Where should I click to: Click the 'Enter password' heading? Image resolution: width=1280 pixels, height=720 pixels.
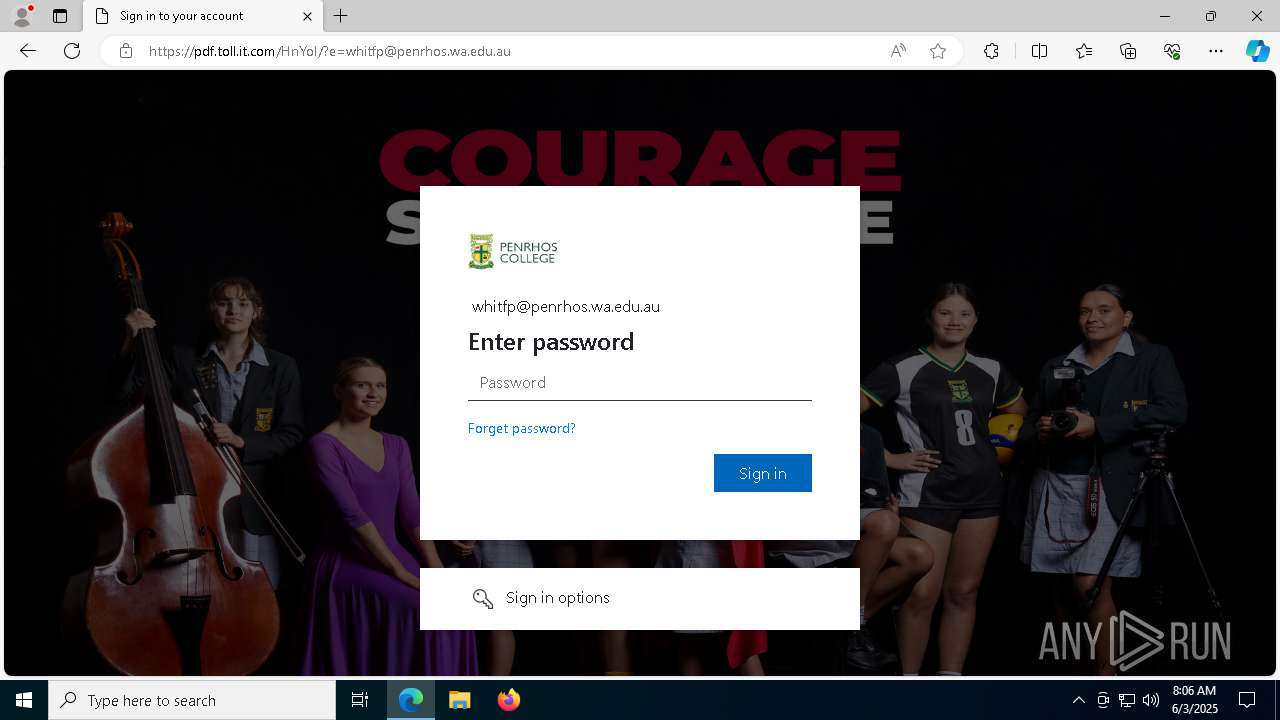click(551, 342)
